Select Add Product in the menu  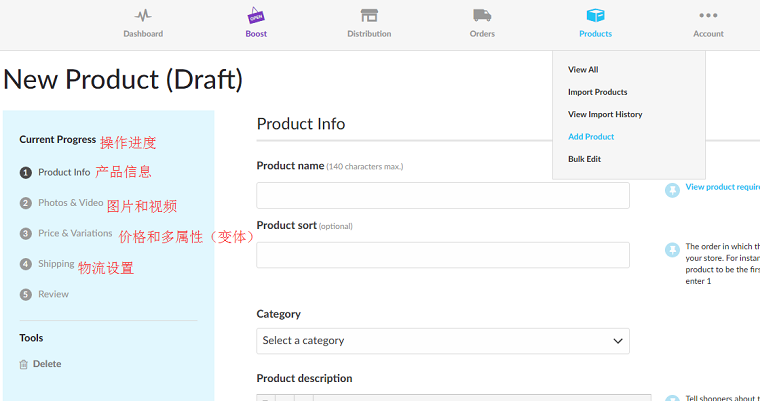[591, 137]
